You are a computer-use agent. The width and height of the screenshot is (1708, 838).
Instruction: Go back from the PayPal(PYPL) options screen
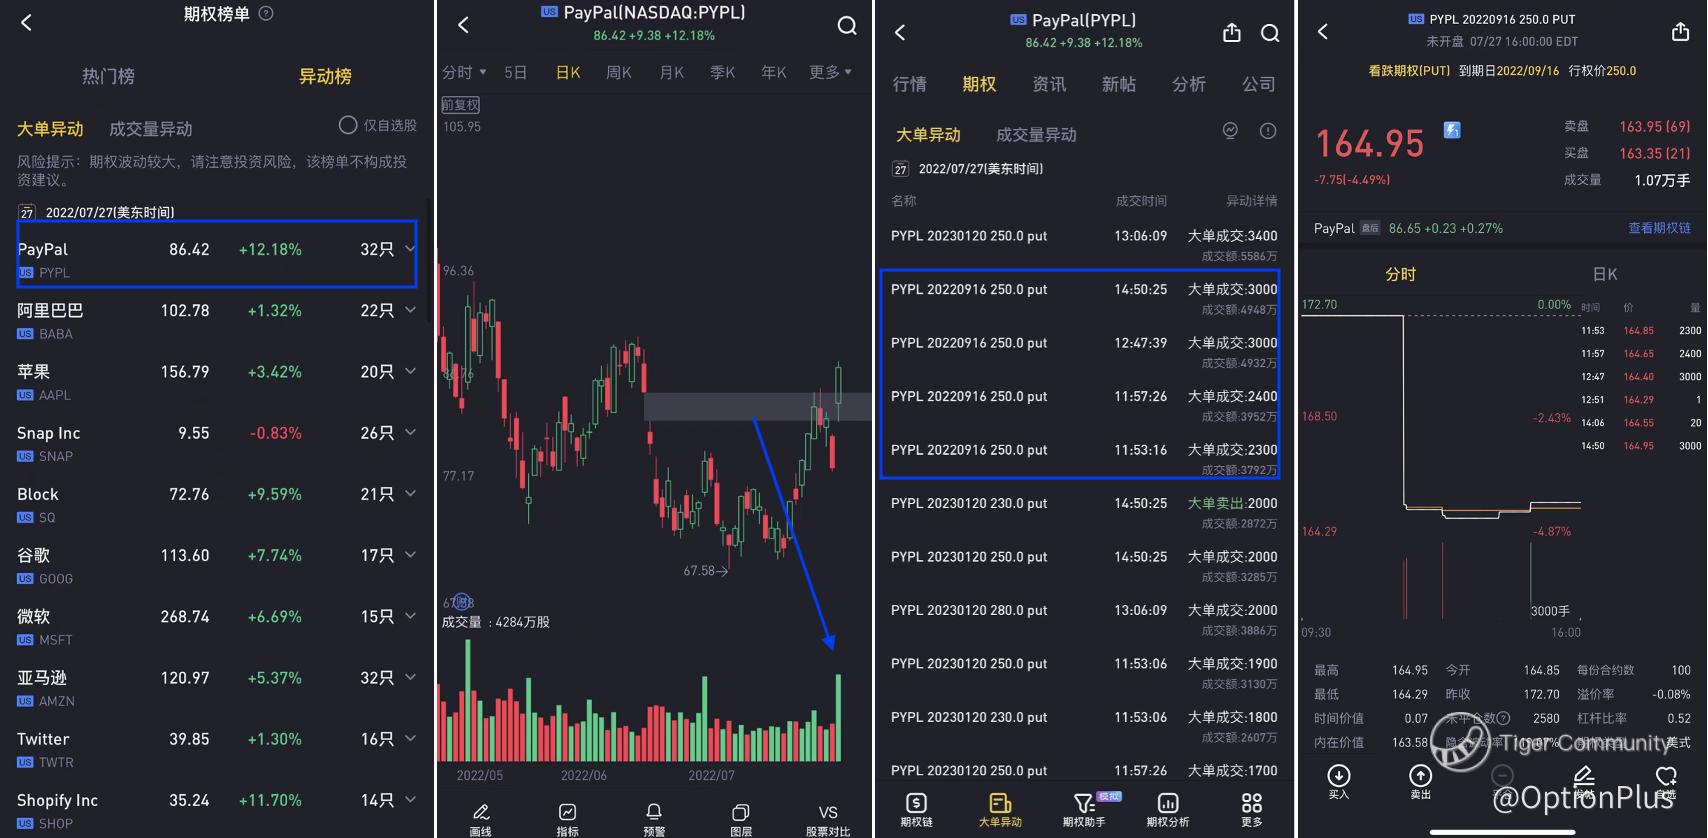coord(900,32)
